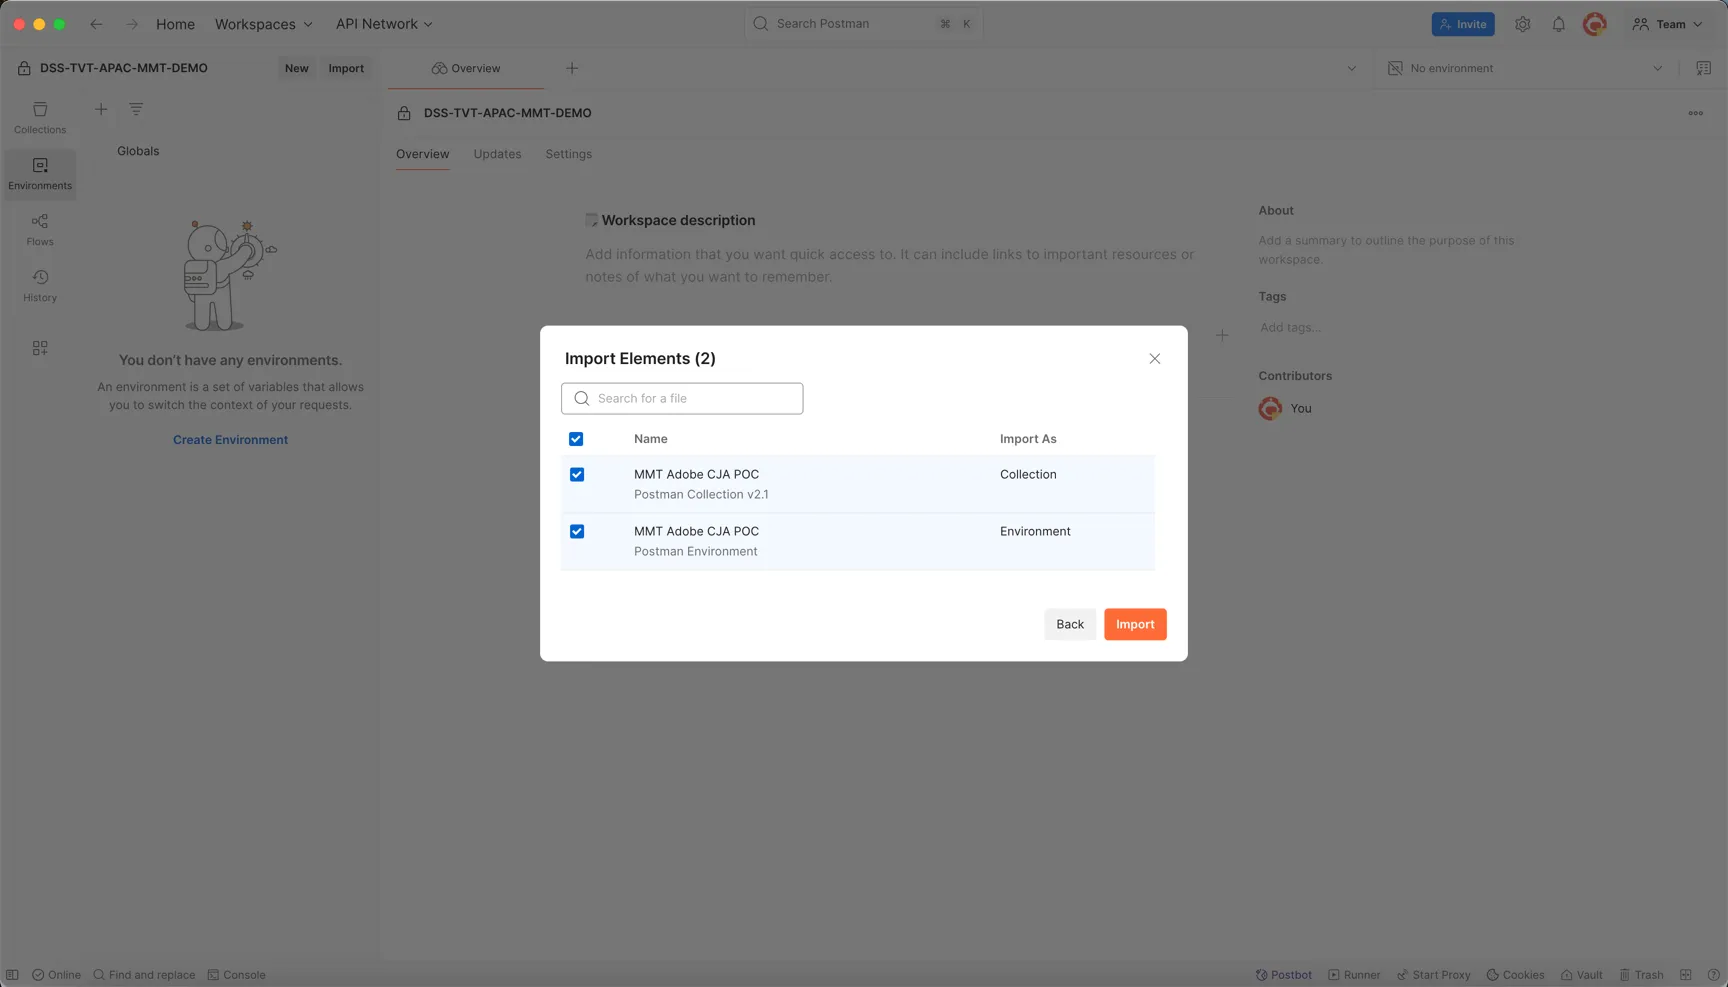Click the Back button in dialog

(1070, 624)
